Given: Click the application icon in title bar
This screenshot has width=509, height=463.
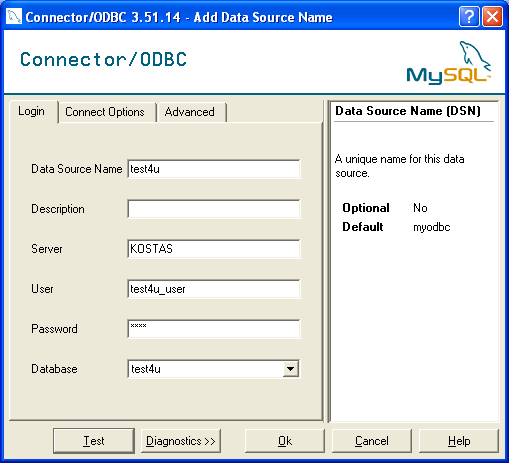Looking at the screenshot, I should (x=14, y=16).
